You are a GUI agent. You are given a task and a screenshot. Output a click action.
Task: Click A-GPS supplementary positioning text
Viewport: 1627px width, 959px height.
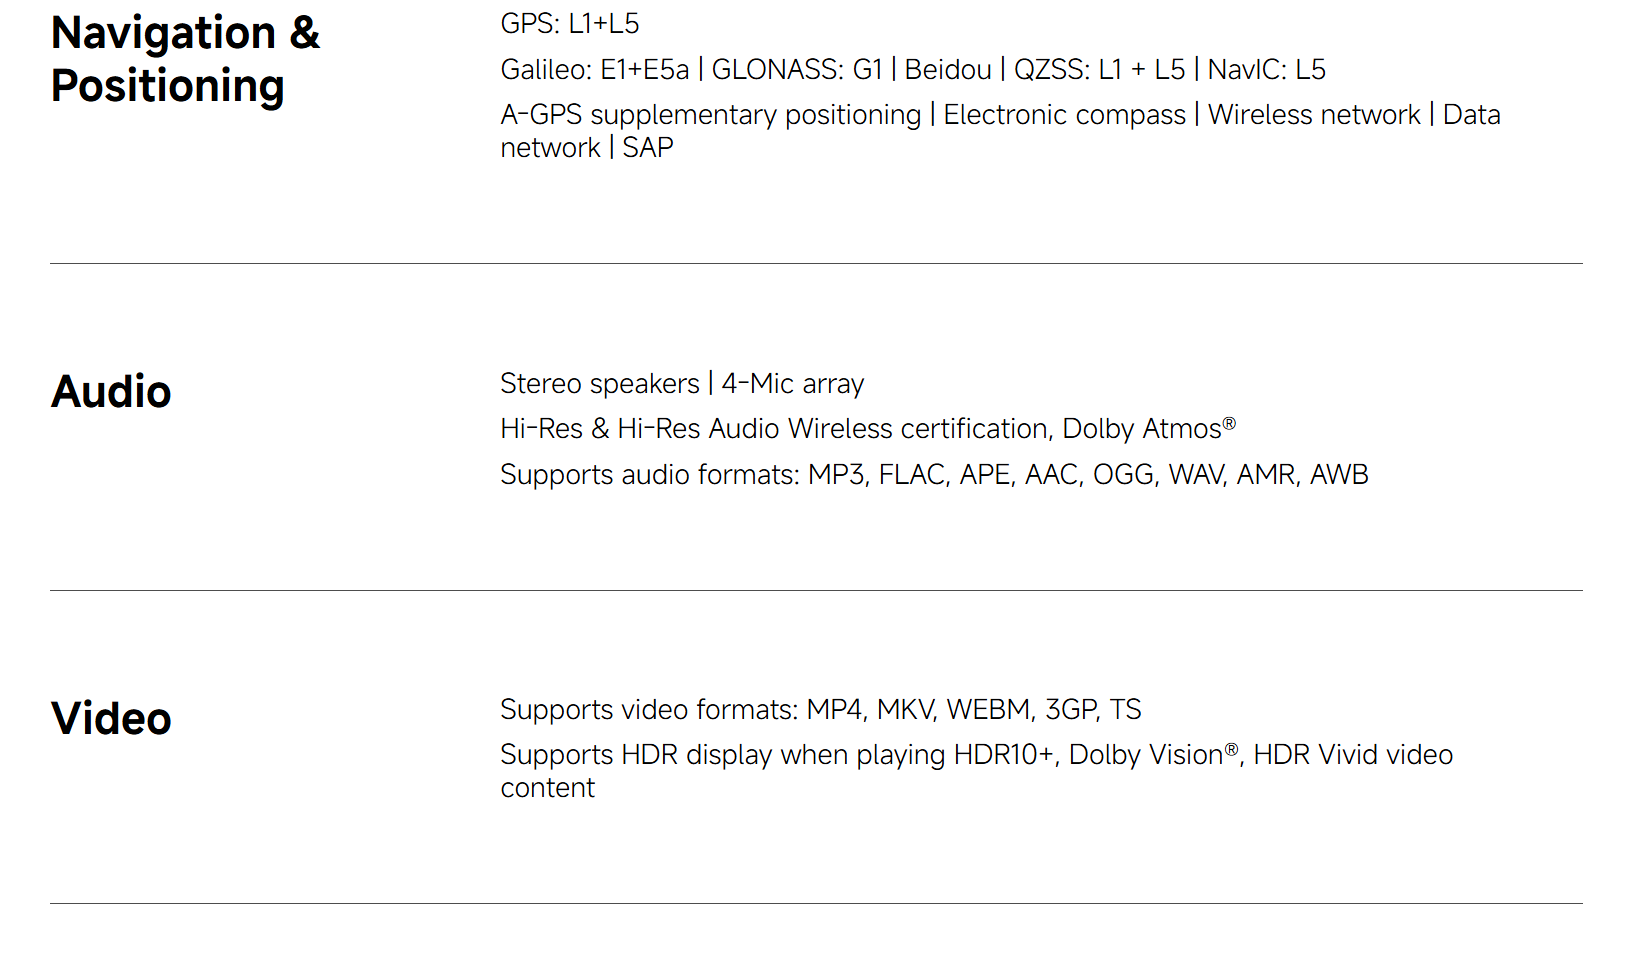pyautogui.click(x=710, y=115)
